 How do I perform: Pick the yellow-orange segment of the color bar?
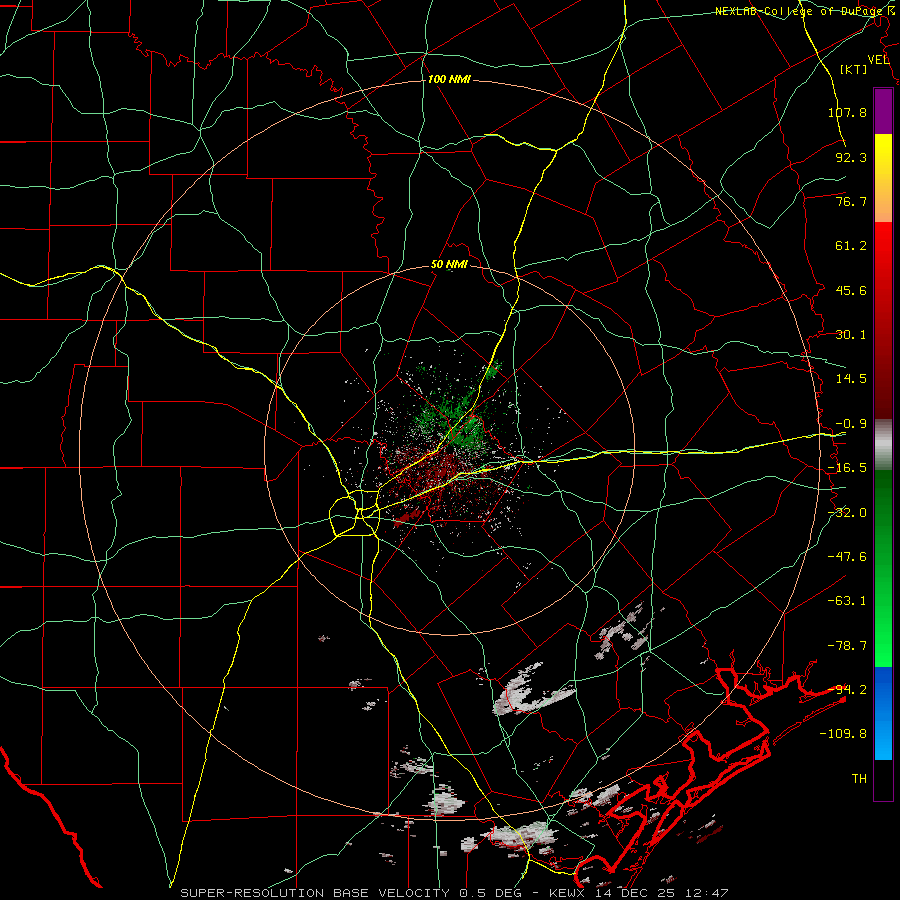point(883,178)
